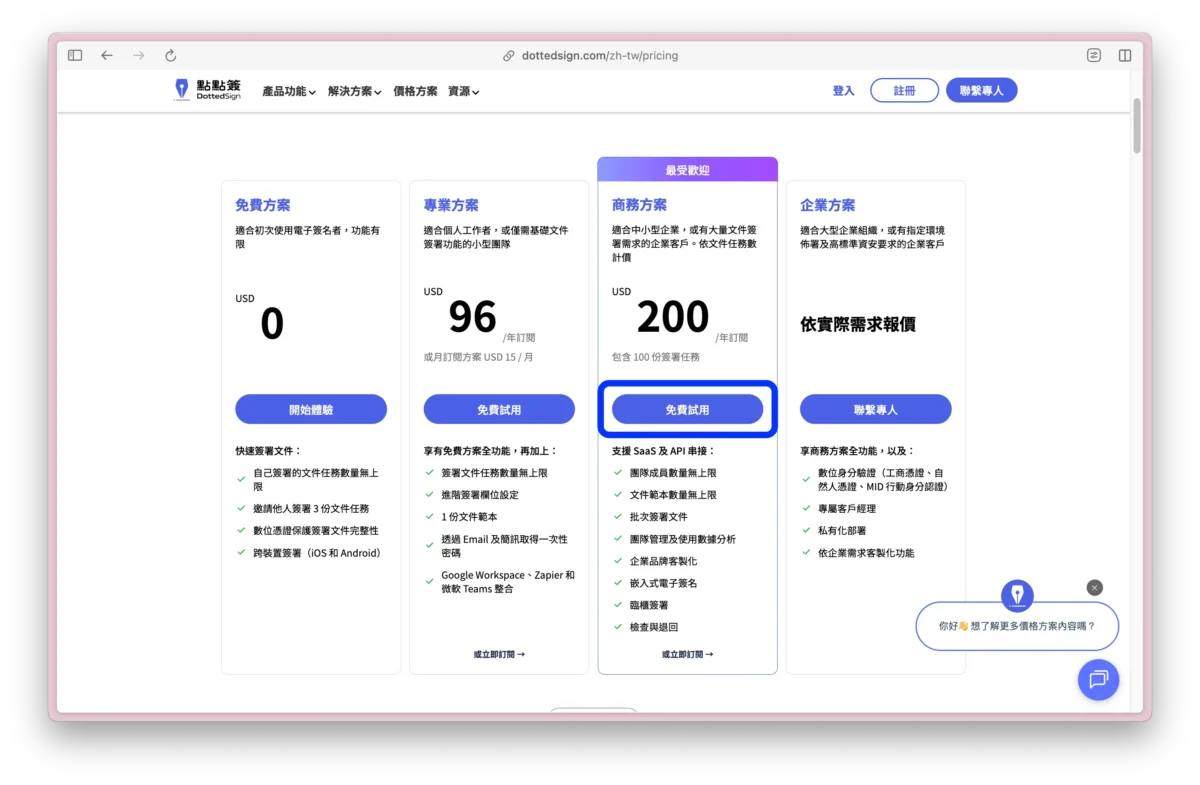Open the browser sidebar panel
This screenshot has height=785, width=1200.
point(74,55)
